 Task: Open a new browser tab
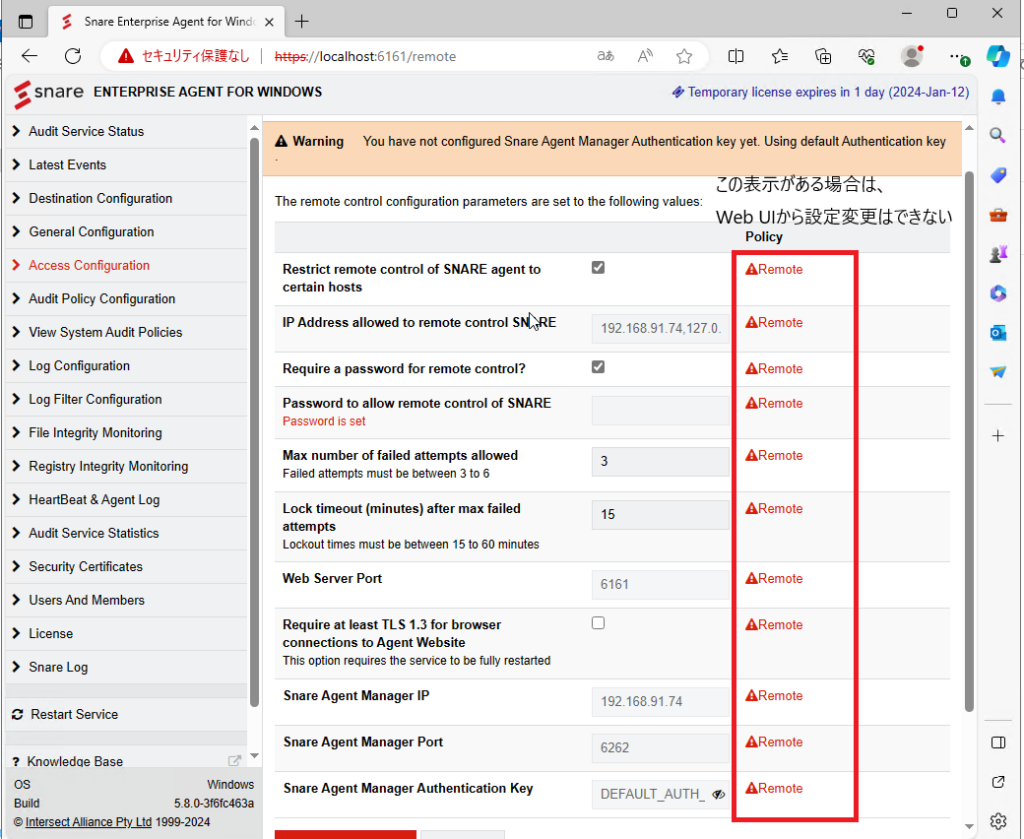click(x=302, y=22)
